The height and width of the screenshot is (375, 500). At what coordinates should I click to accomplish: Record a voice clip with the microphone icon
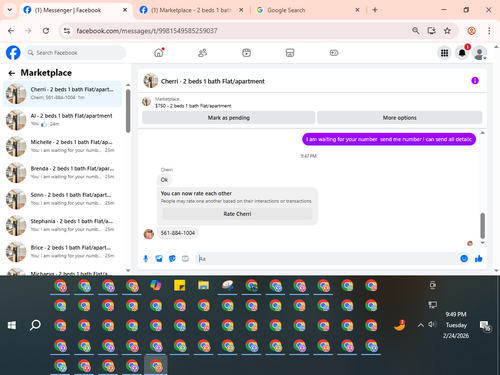(x=146, y=258)
